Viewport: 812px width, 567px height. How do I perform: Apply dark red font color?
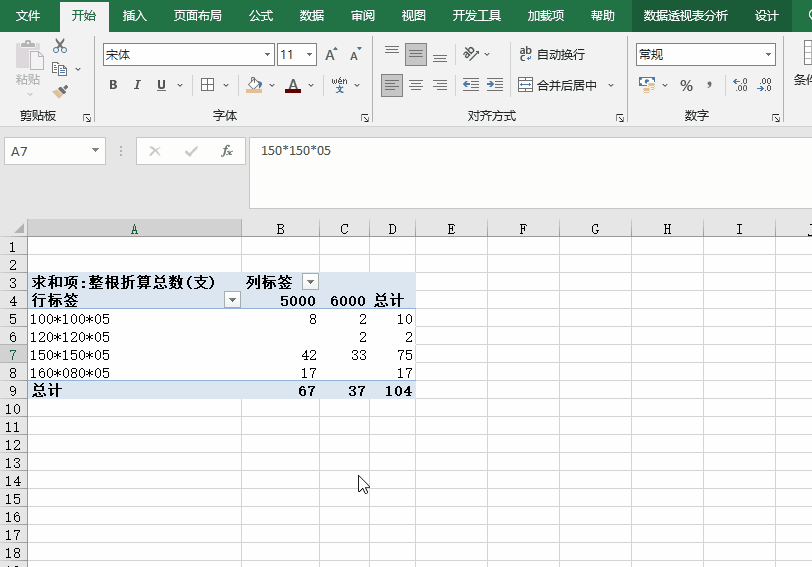pyautogui.click(x=293, y=85)
